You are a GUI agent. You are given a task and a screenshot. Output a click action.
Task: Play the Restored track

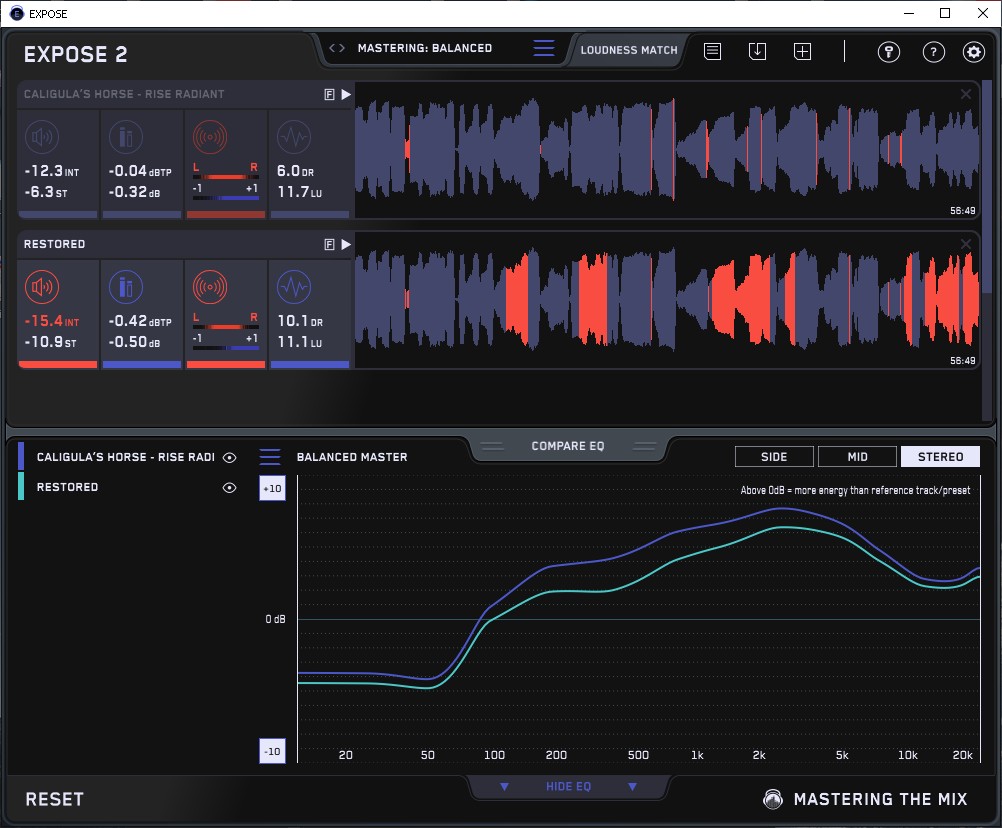coord(346,245)
